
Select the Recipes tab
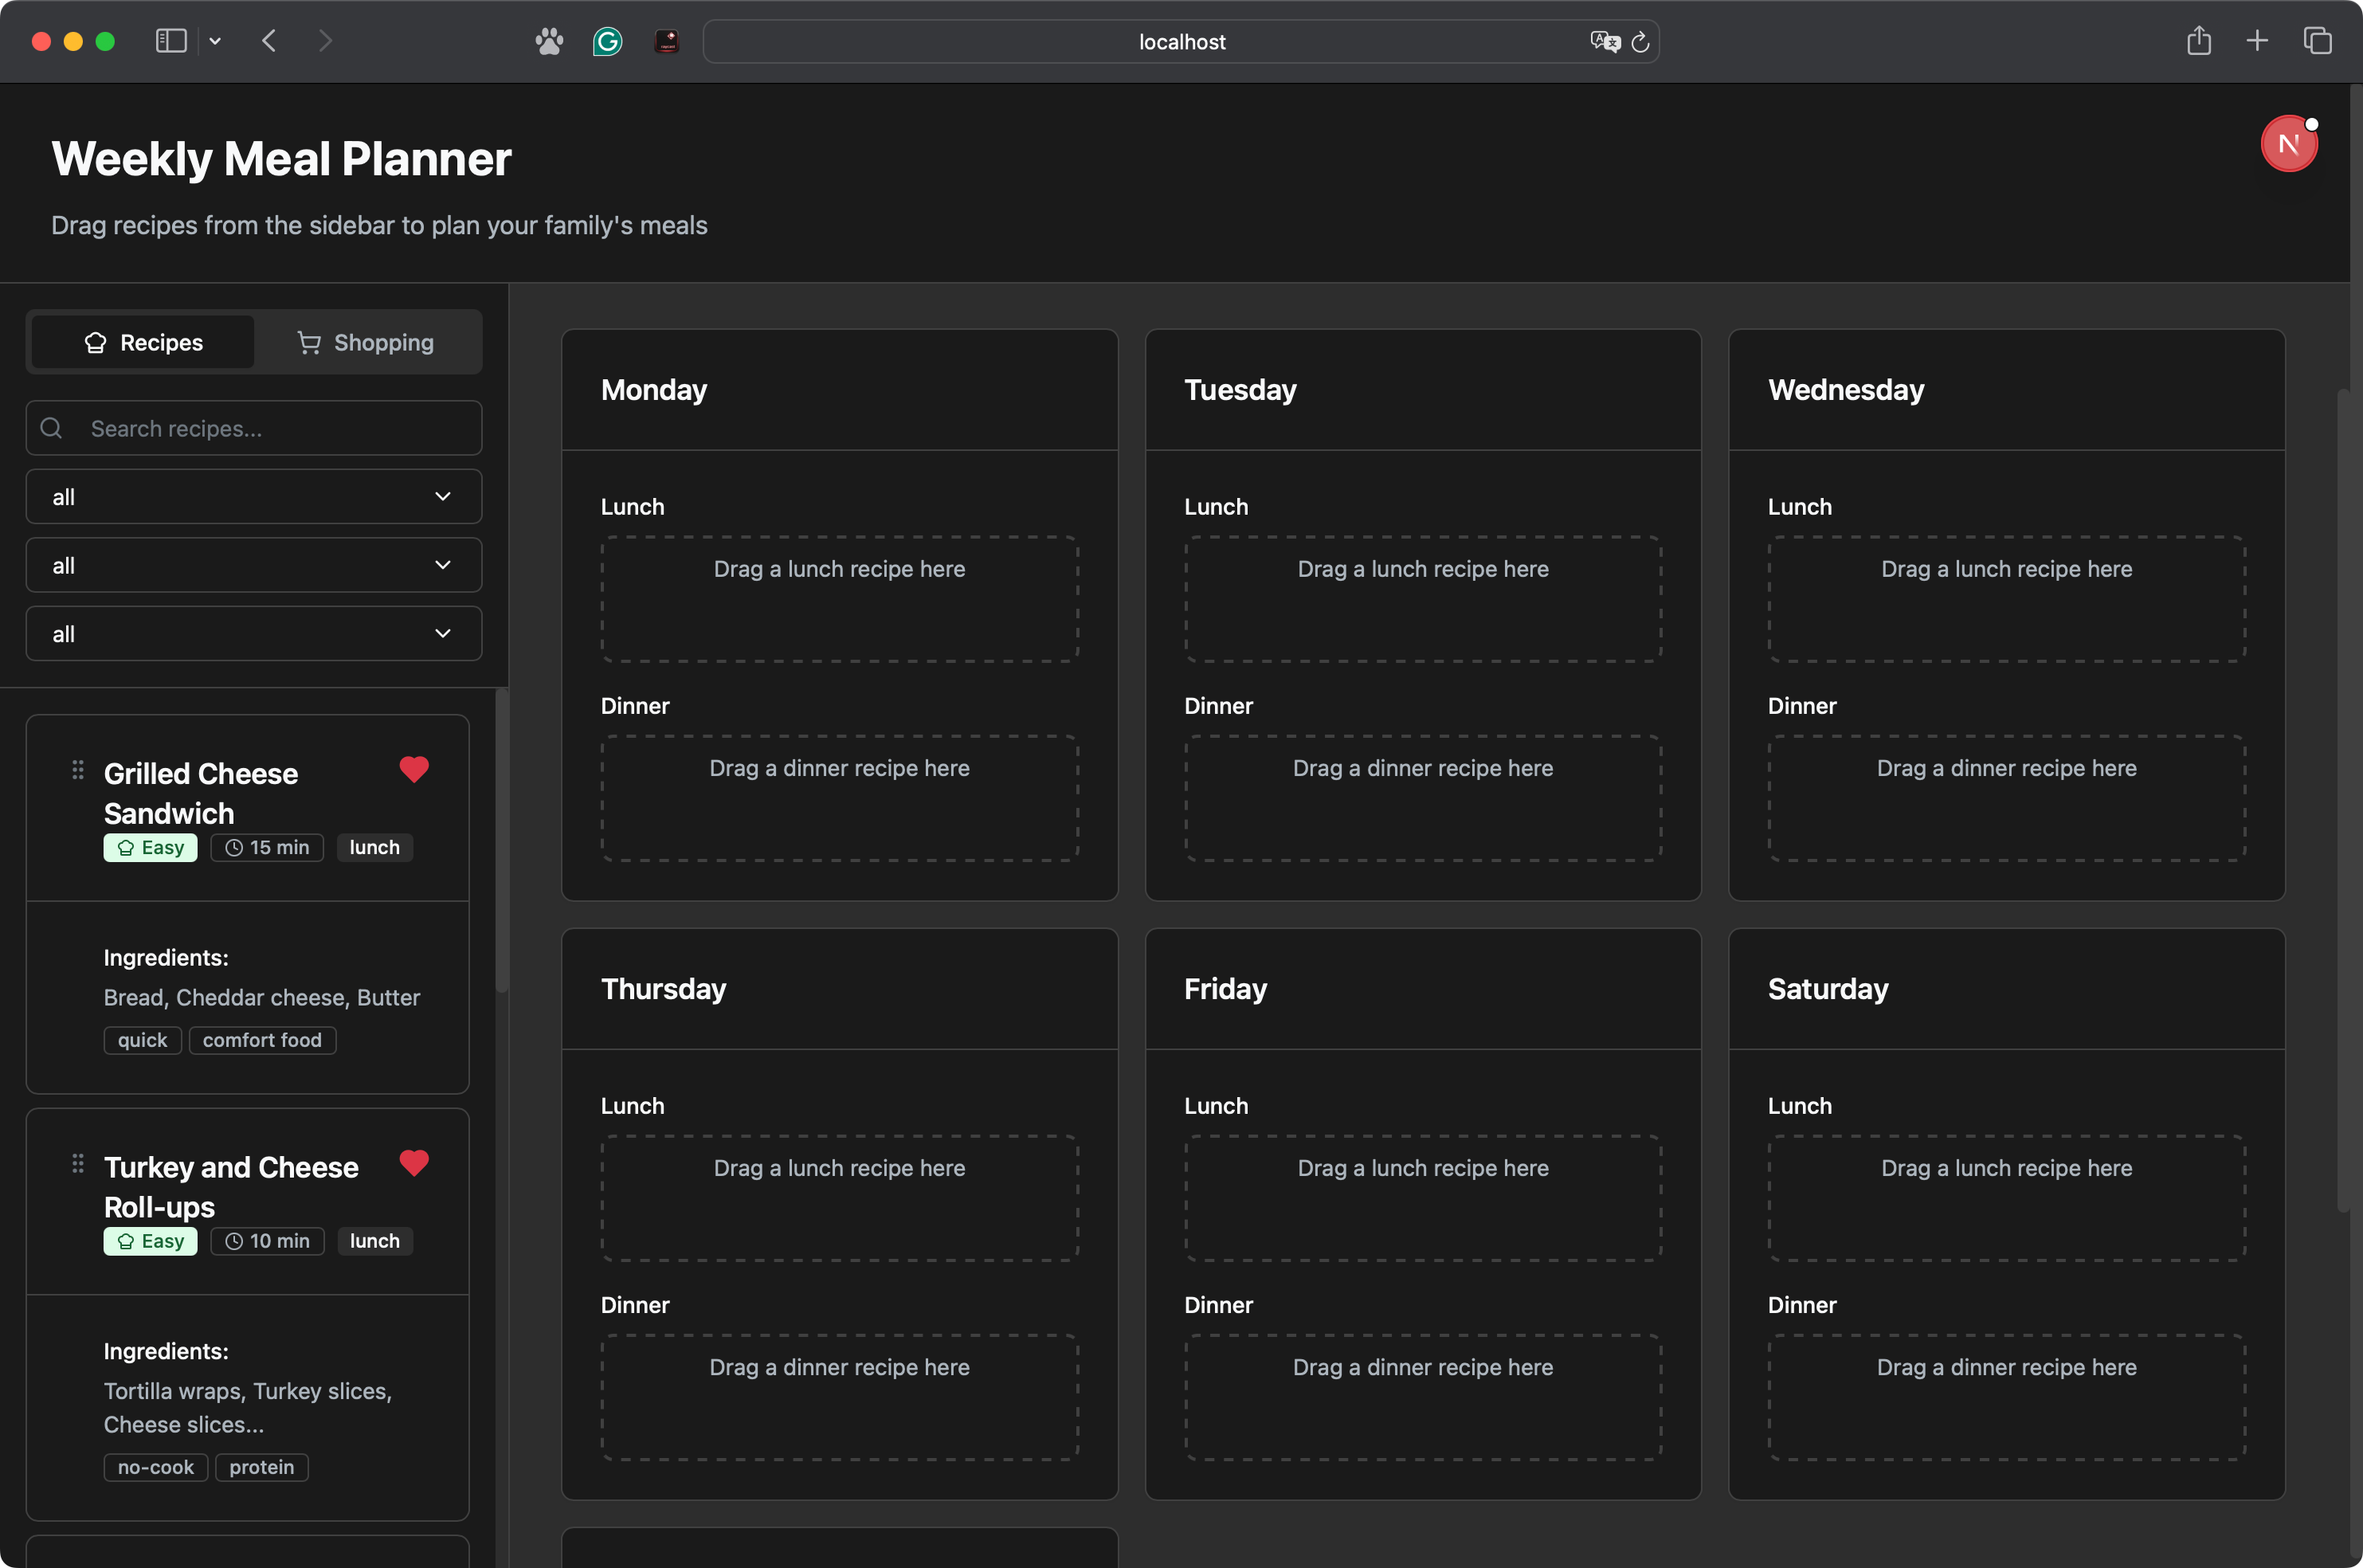coord(142,342)
